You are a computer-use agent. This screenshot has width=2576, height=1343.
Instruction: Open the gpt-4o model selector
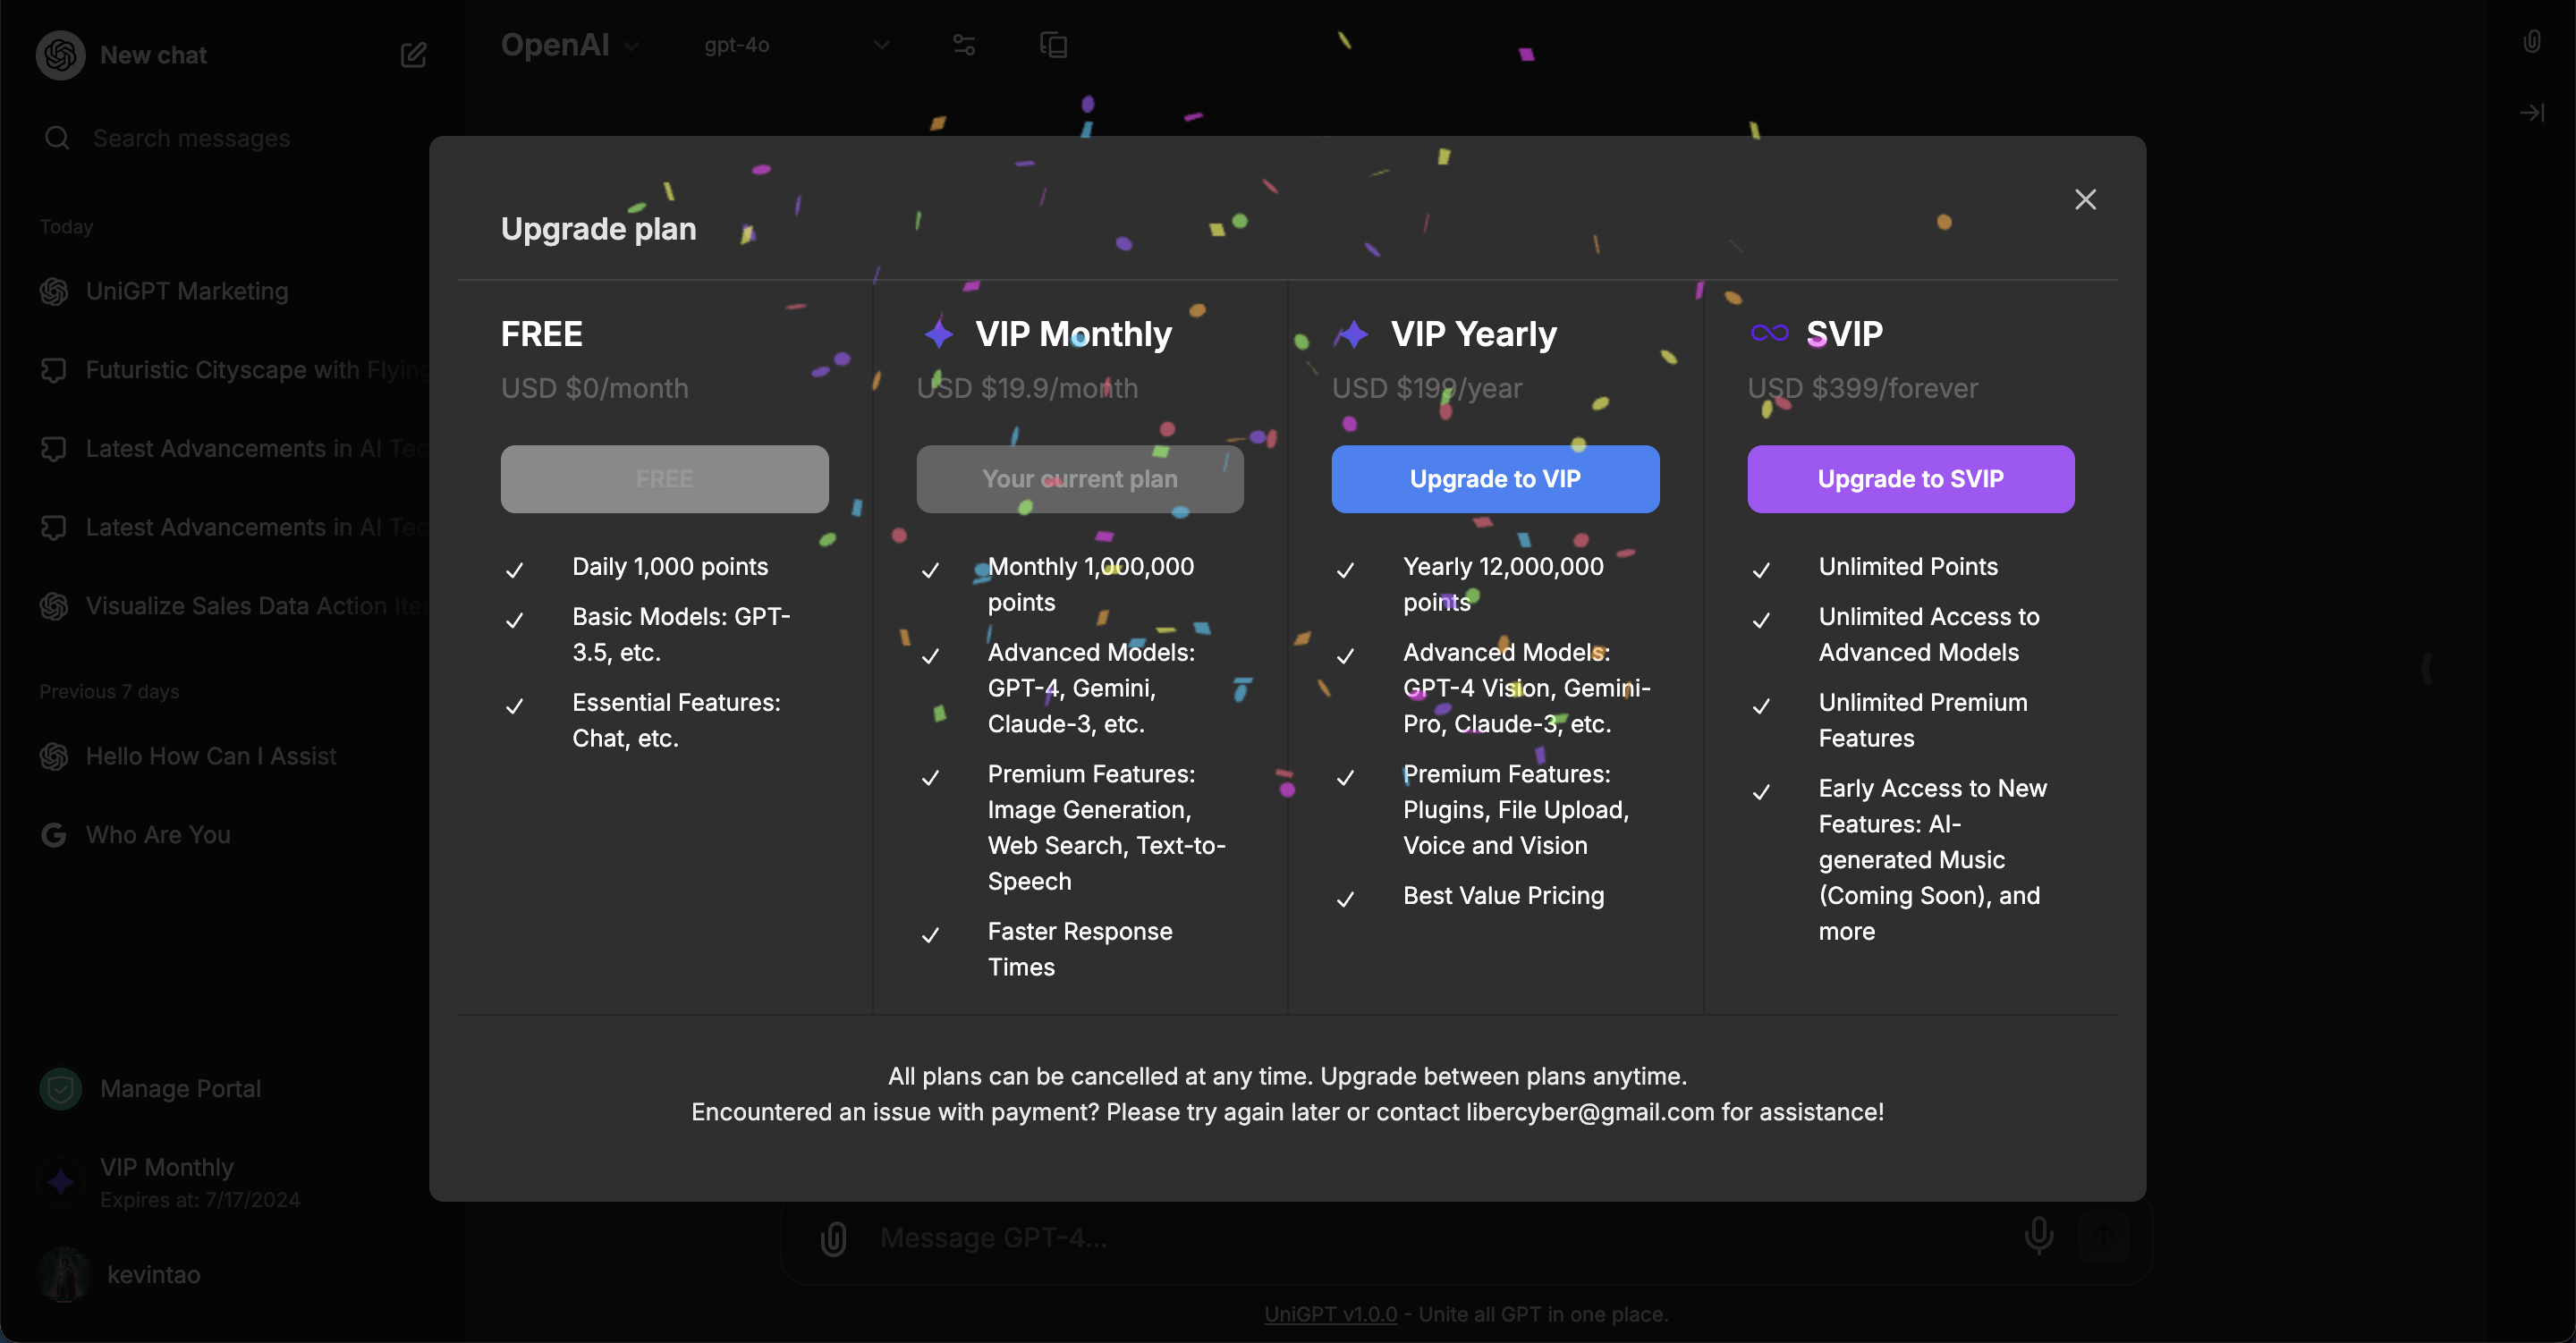click(795, 45)
